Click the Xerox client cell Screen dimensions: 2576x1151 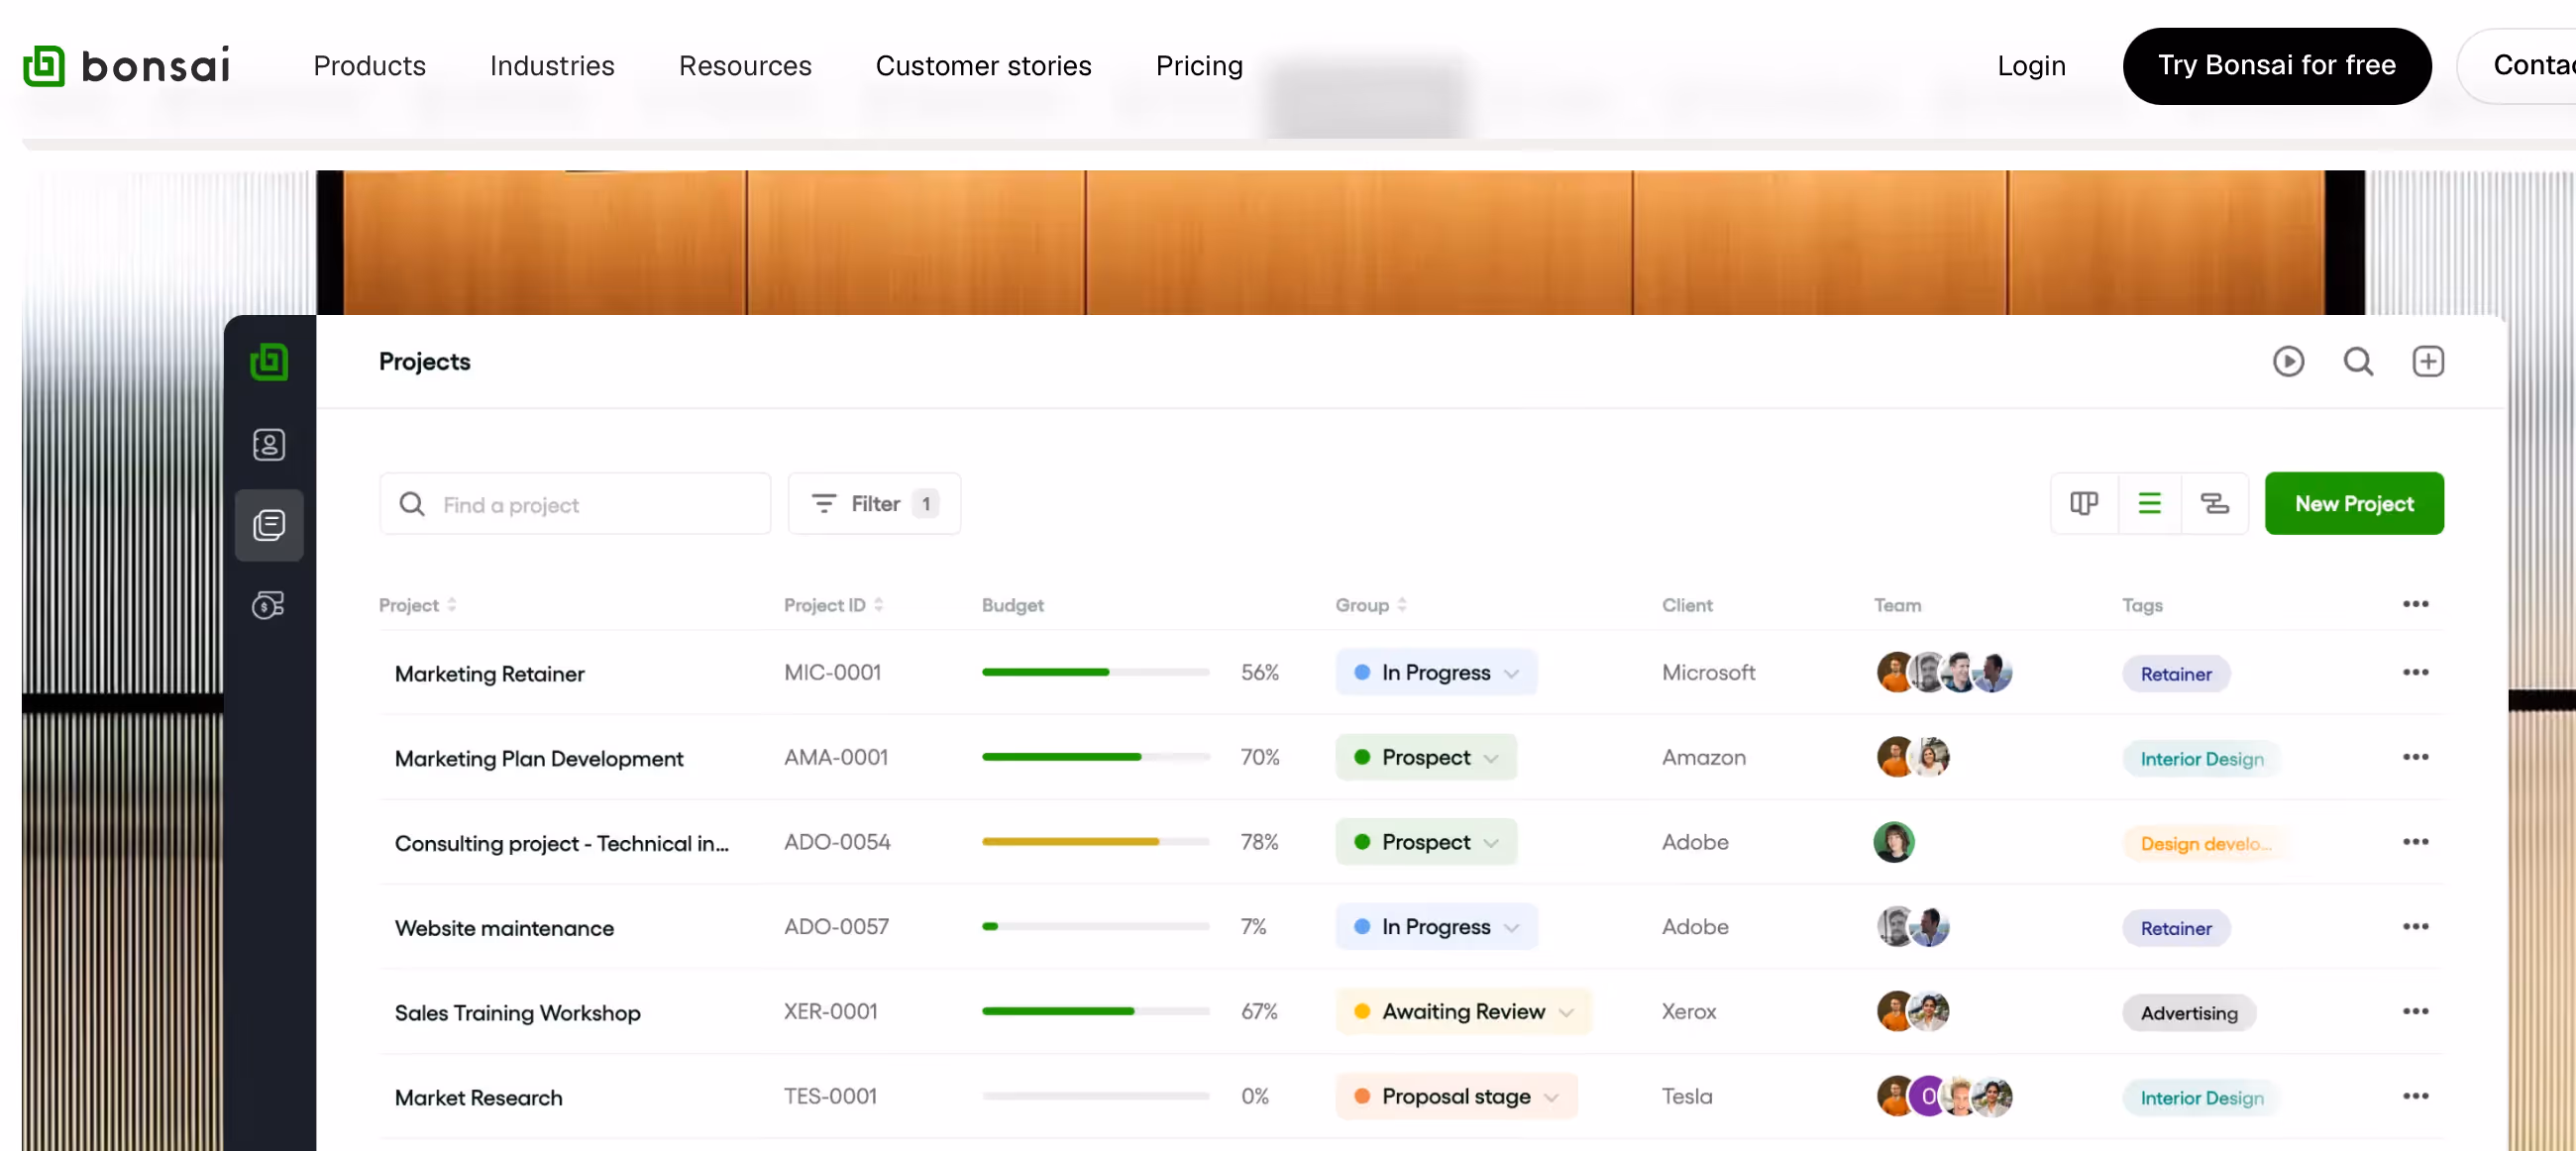(x=1689, y=1012)
